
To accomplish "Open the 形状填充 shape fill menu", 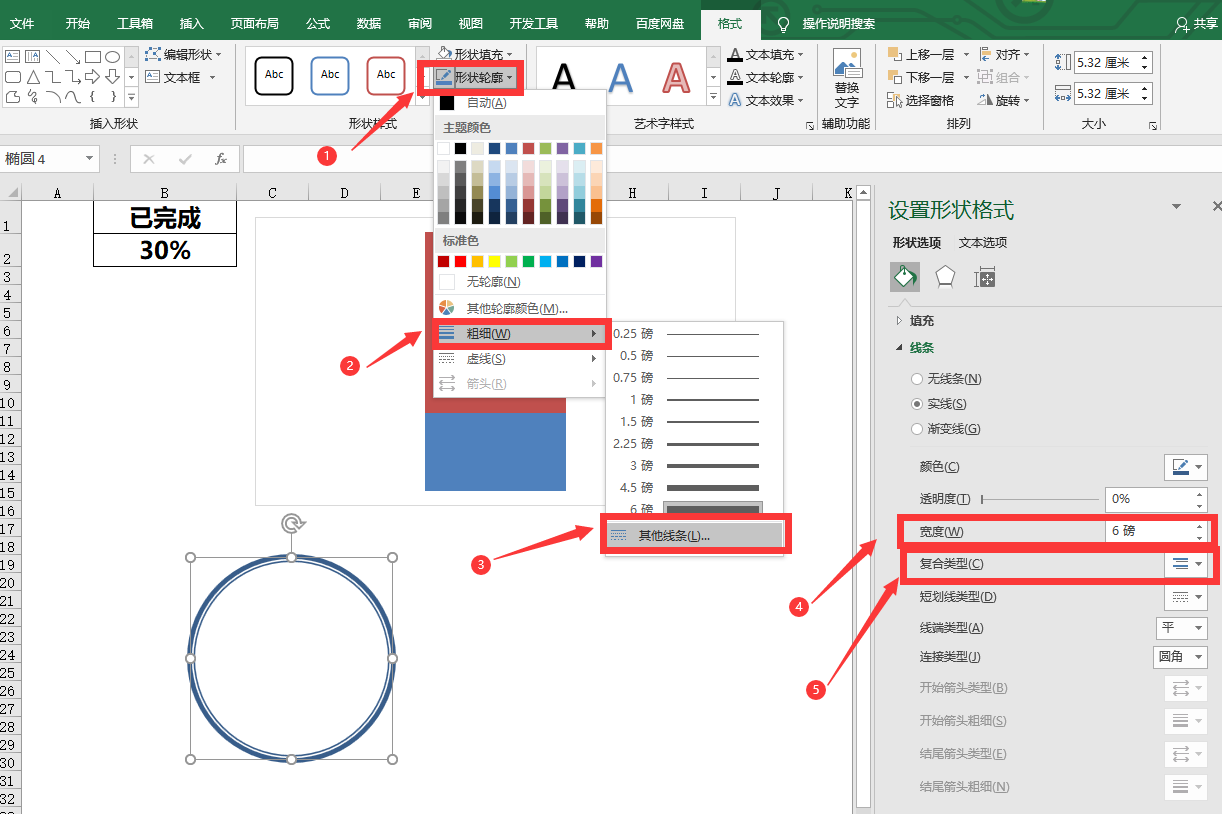I will coord(474,54).
